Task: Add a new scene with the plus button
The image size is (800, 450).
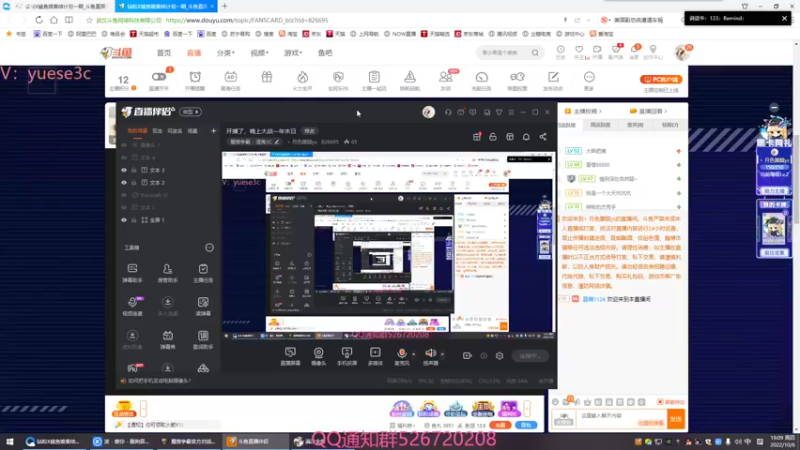Action: point(213,131)
